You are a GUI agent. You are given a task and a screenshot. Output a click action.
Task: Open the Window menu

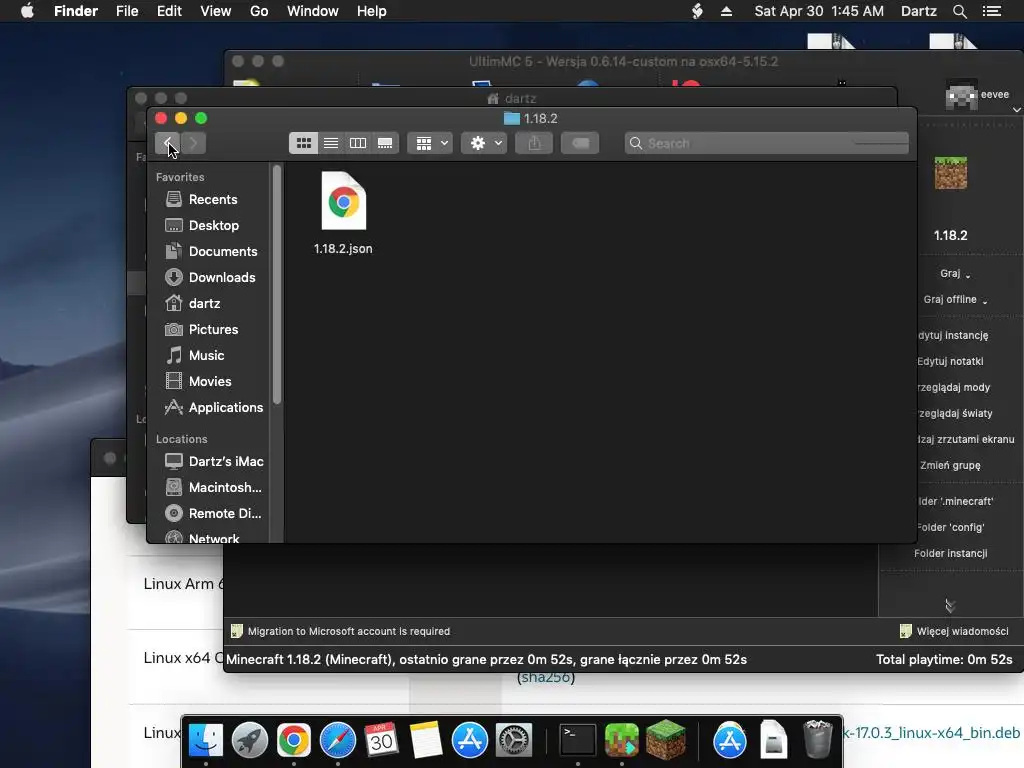point(313,11)
